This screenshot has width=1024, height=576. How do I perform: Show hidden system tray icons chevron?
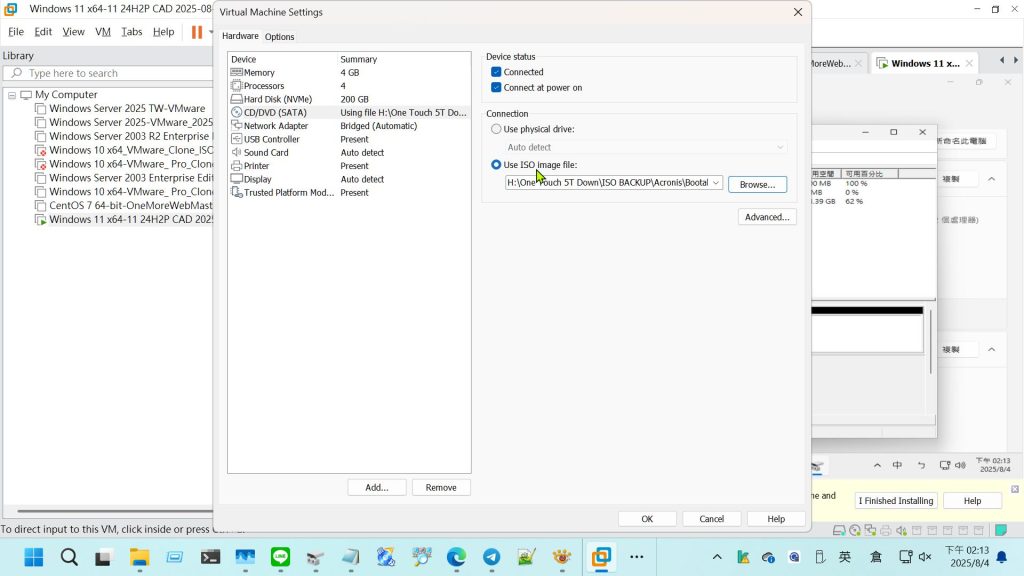[x=717, y=557]
